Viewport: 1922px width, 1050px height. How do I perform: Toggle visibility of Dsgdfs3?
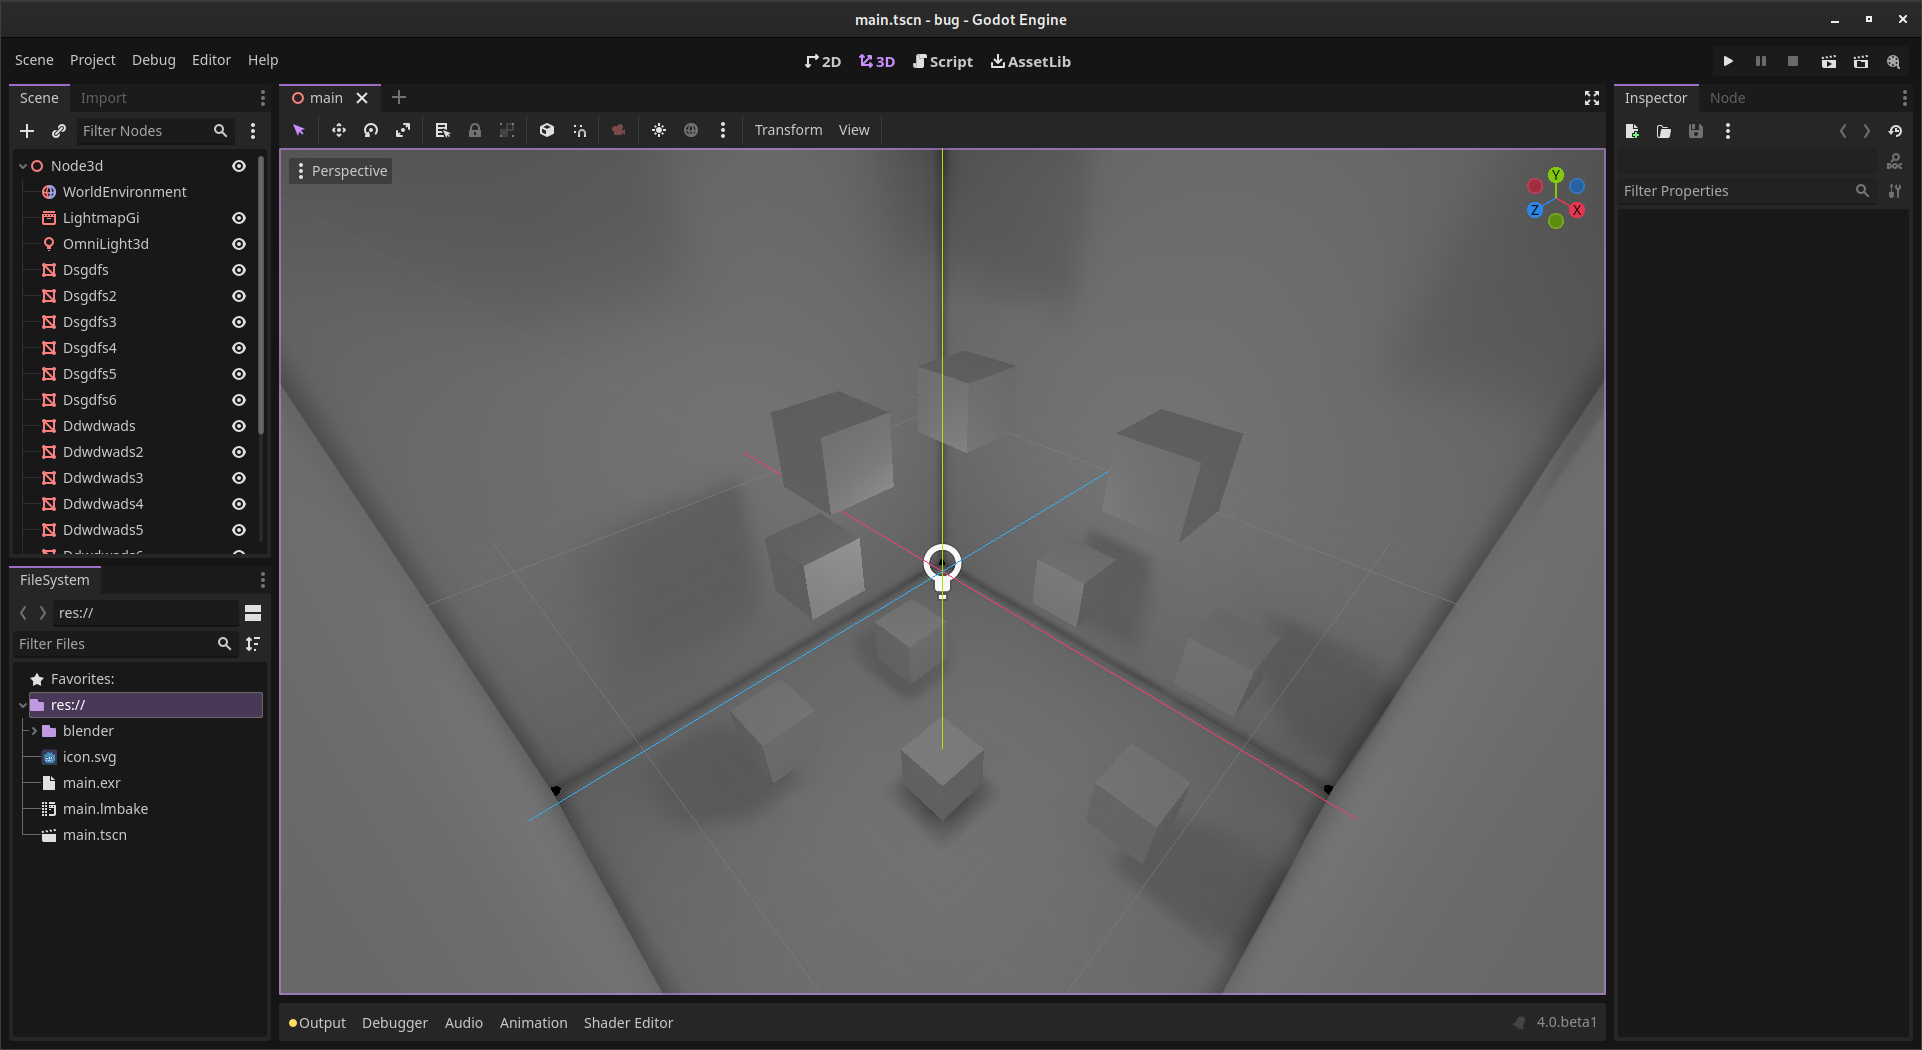[x=239, y=322]
